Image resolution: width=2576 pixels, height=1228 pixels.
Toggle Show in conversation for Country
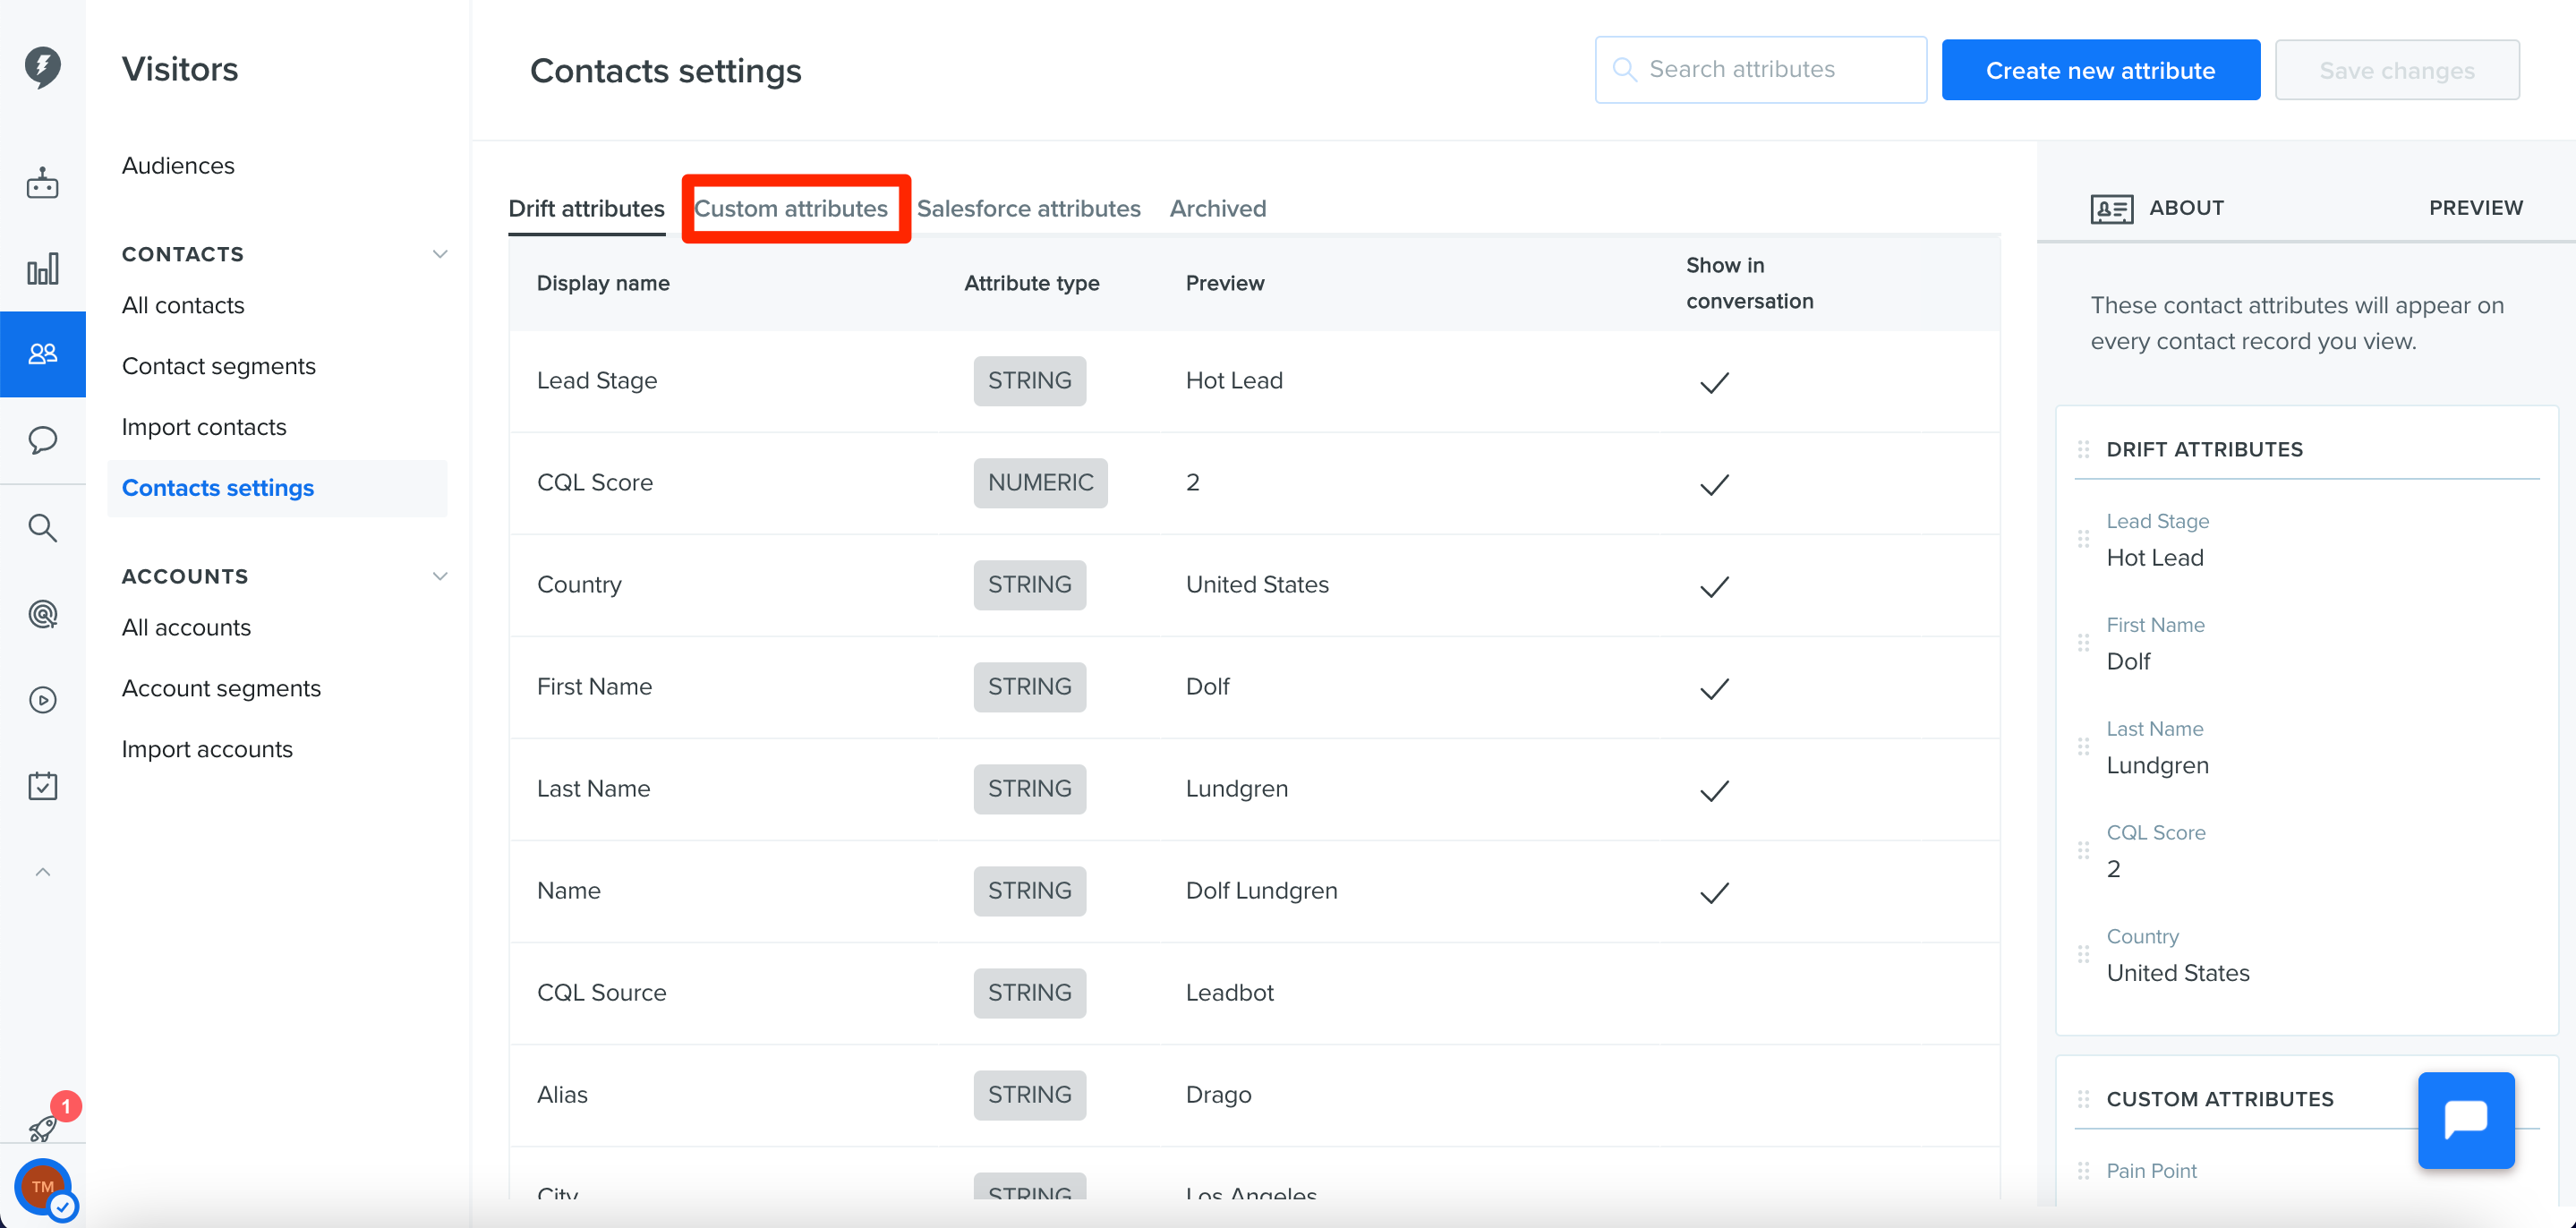1714,586
